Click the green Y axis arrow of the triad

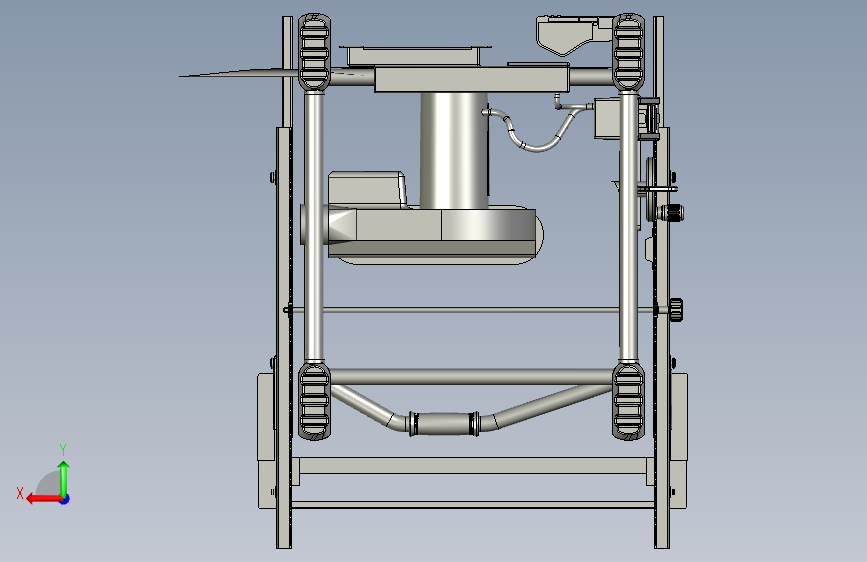click(x=64, y=479)
